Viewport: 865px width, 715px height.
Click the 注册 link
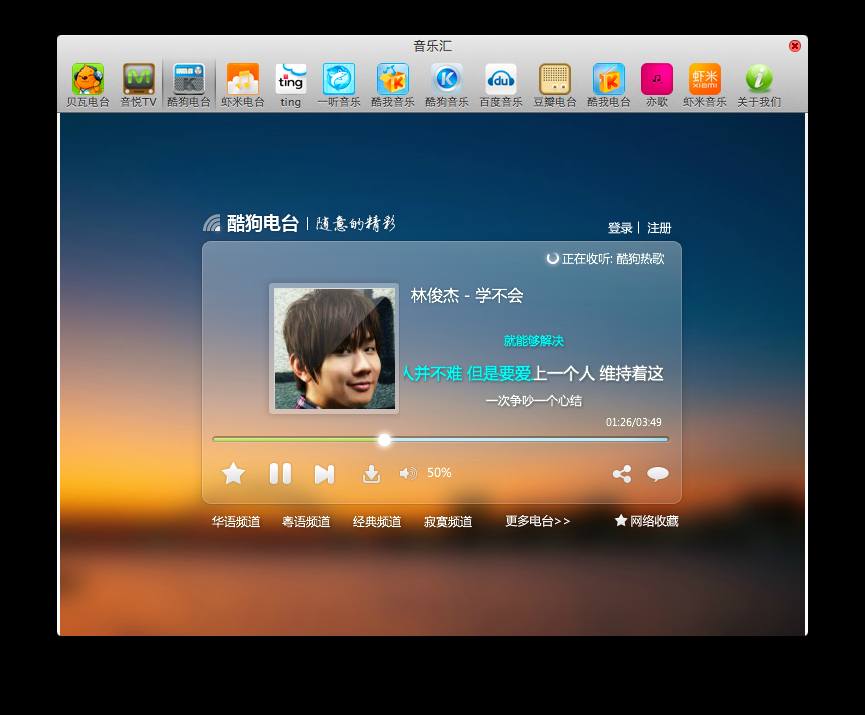click(x=659, y=228)
